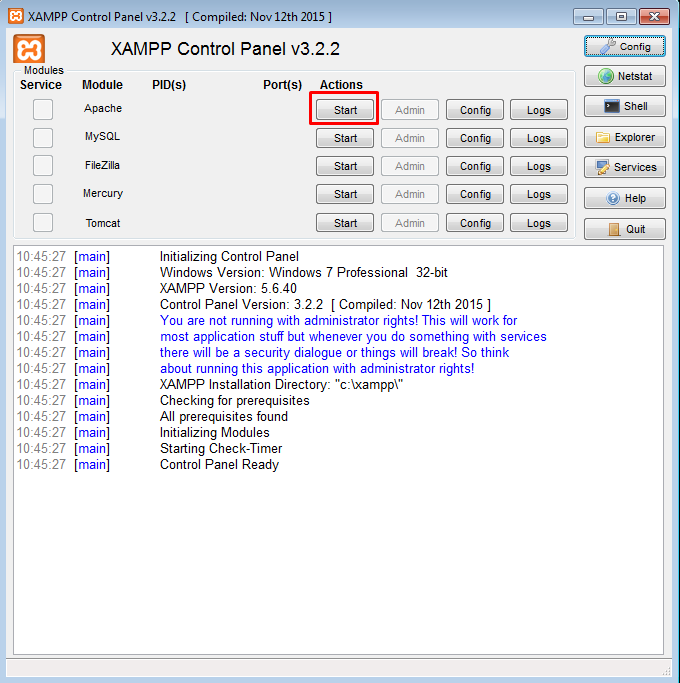Click the MySQL Admin button
The width and height of the screenshot is (680, 683).
(x=409, y=138)
